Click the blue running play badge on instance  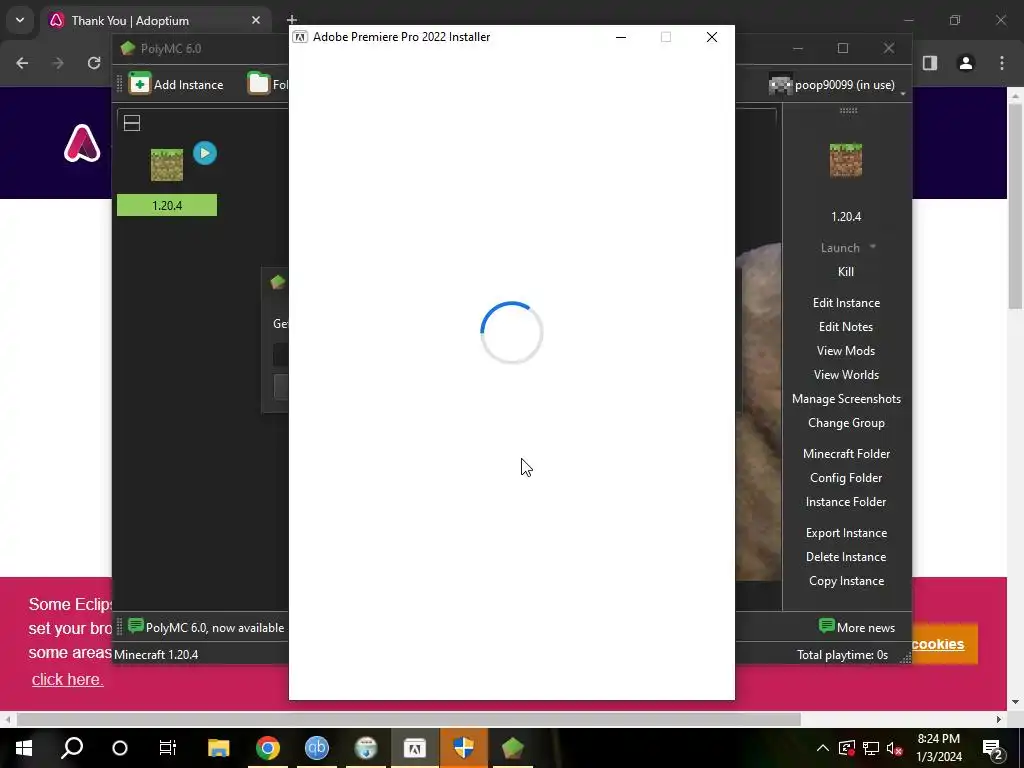point(205,153)
